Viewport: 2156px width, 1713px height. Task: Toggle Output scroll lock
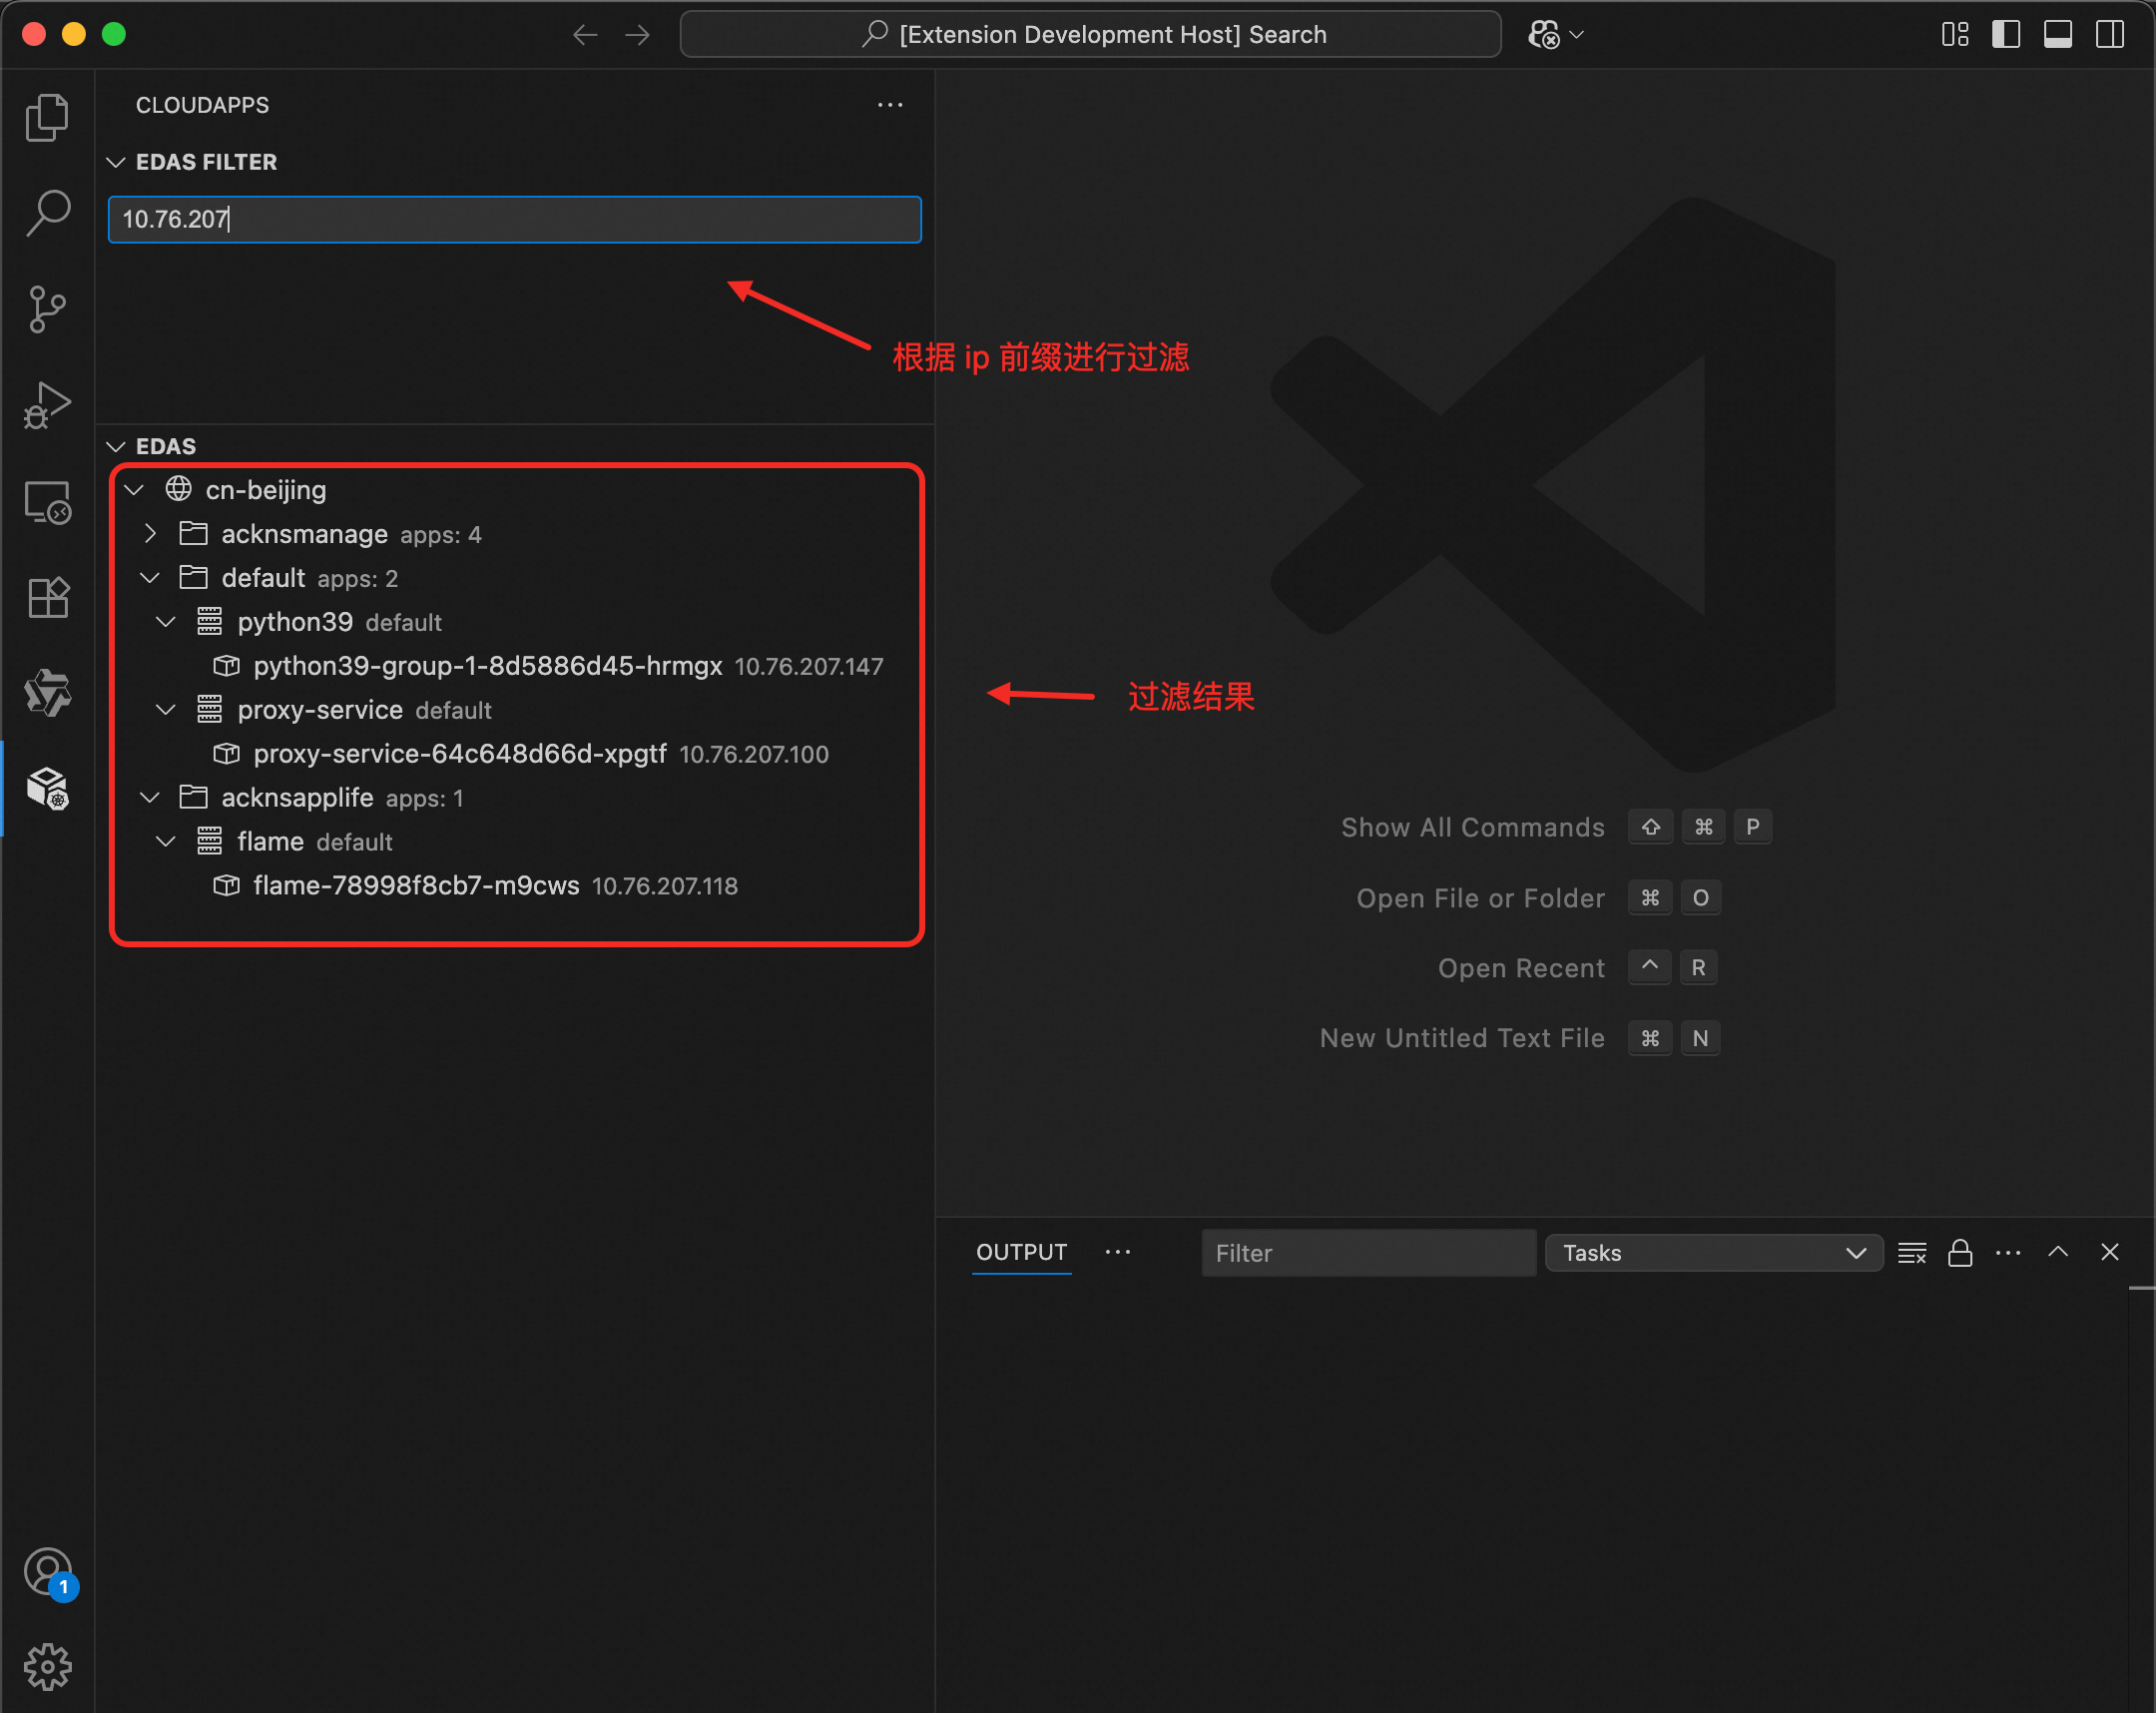click(x=1959, y=1253)
